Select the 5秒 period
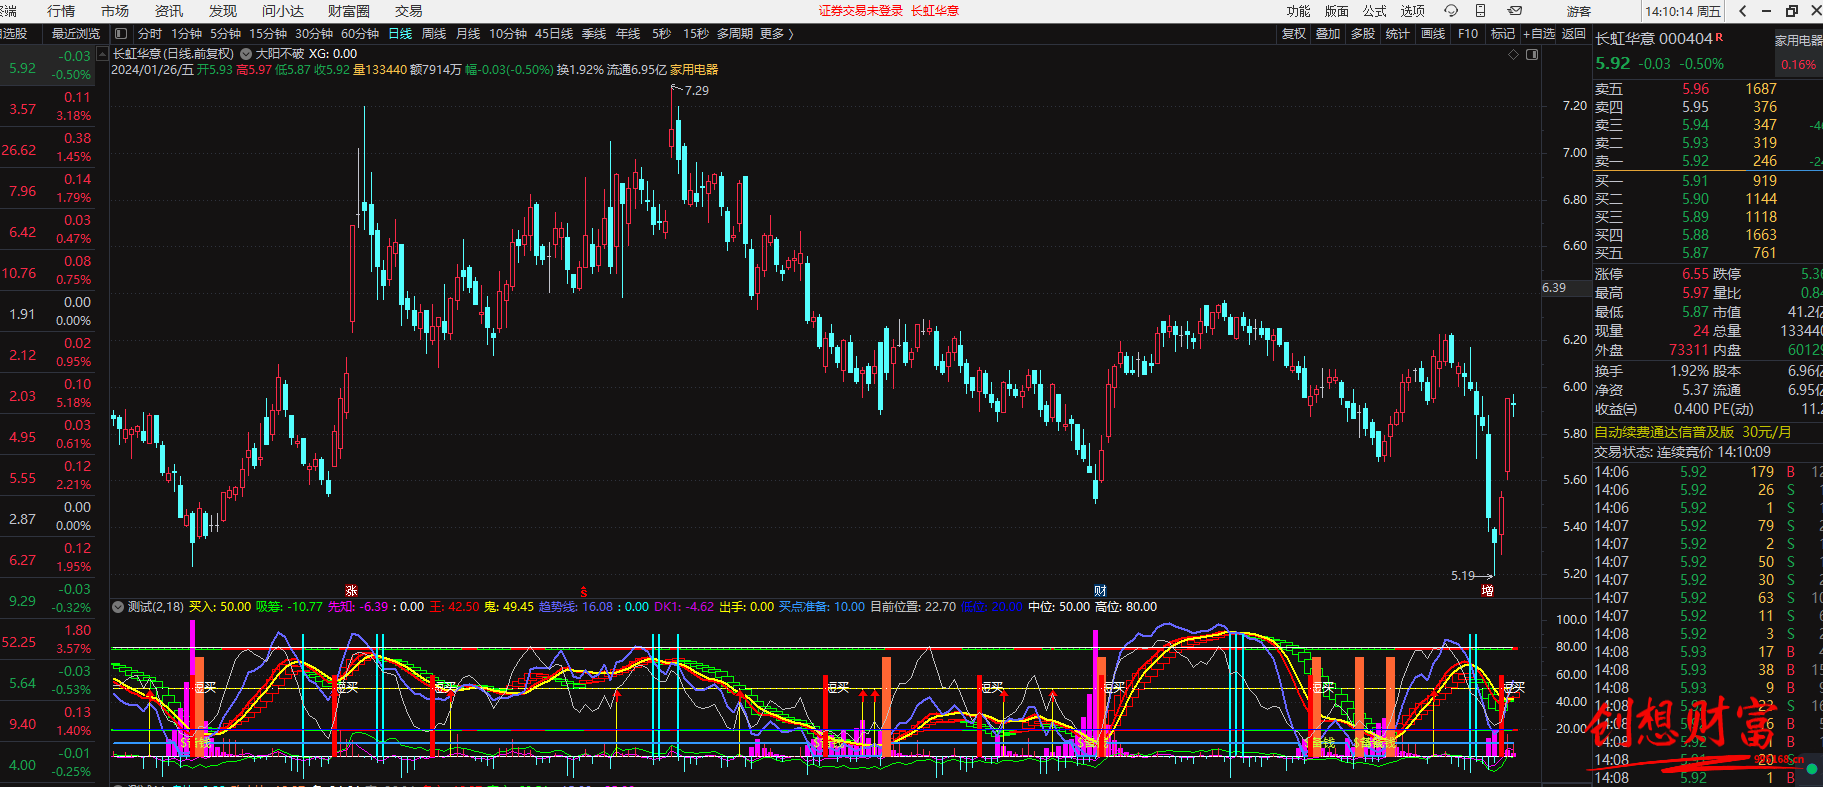This screenshot has height=787, width=1823. [662, 34]
